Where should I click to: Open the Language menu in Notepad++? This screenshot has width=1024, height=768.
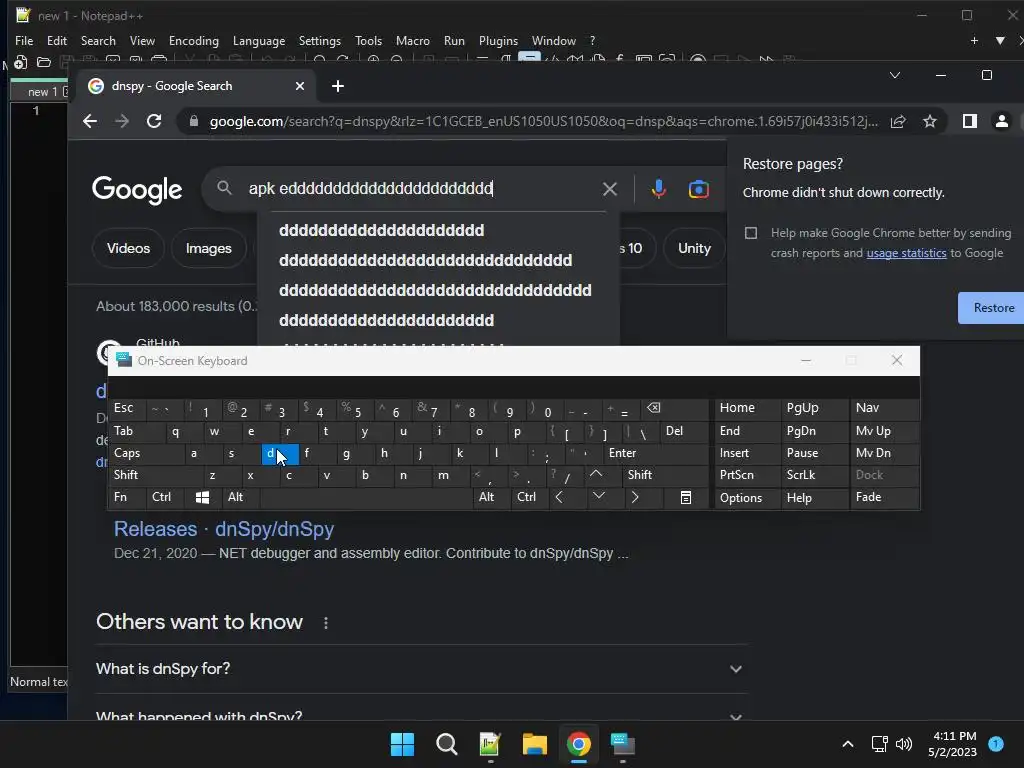pyautogui.click(x=259, y=40)
